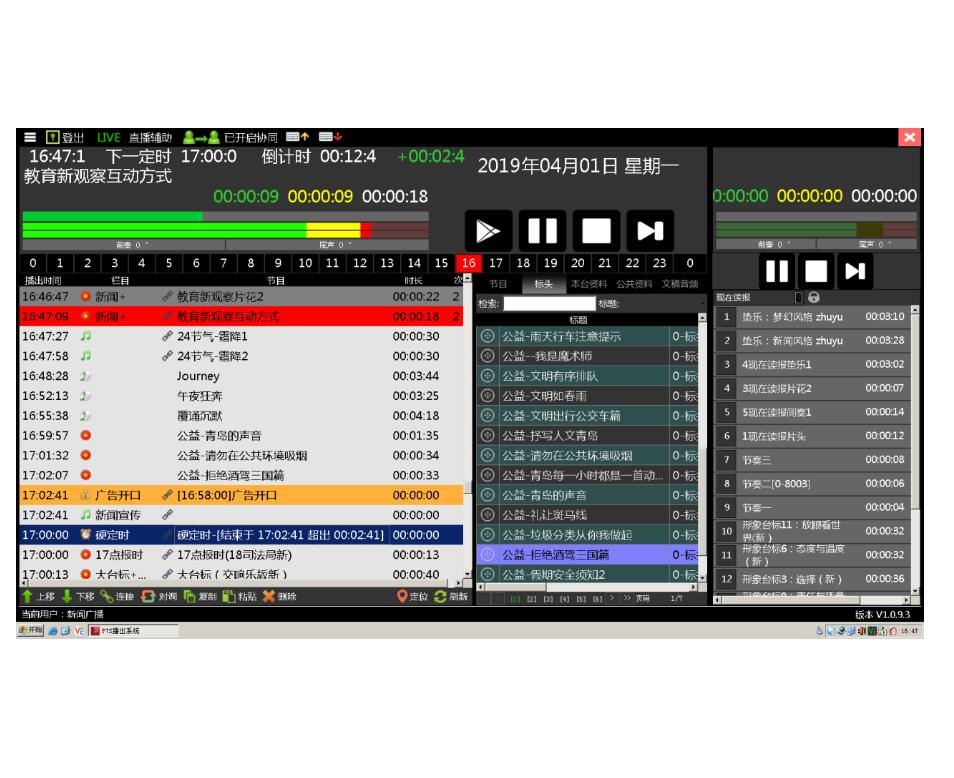This screenshot has height=778, width=954.
Task: Select hour 8 on the timeline
Action: click(x=251, y=263)
